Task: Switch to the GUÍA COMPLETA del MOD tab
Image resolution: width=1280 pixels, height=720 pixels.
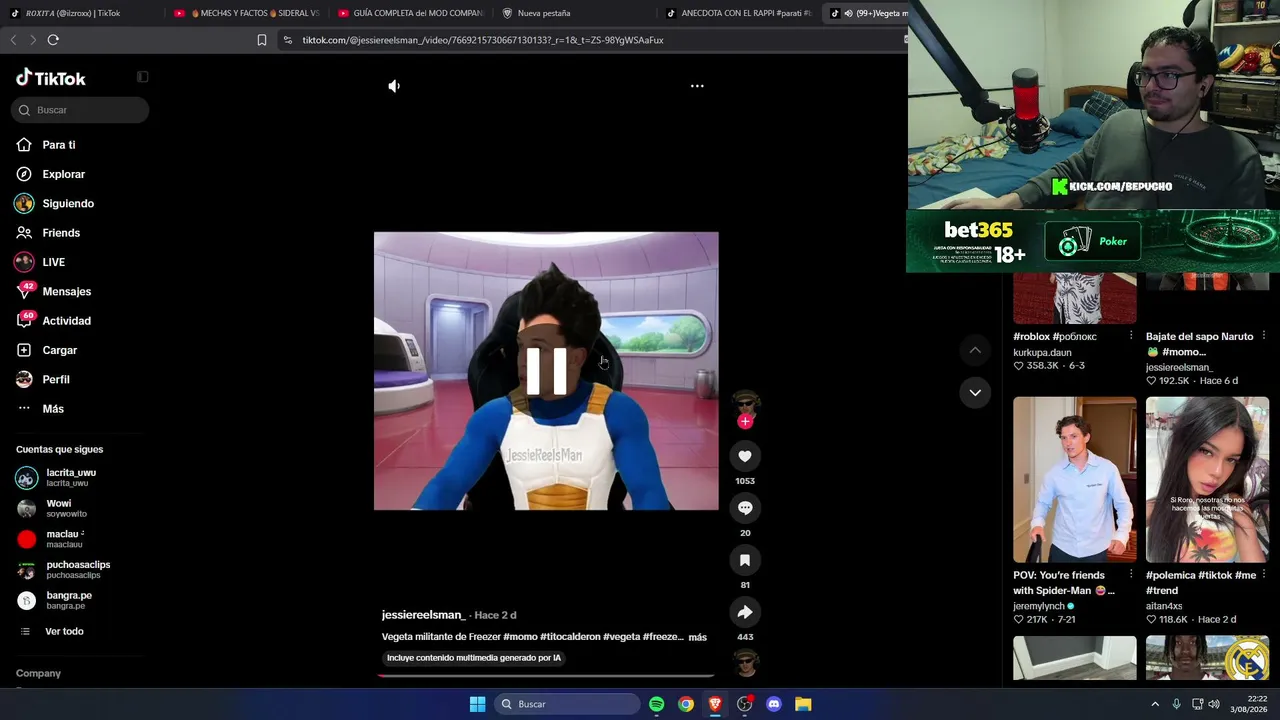Action: 410,13
